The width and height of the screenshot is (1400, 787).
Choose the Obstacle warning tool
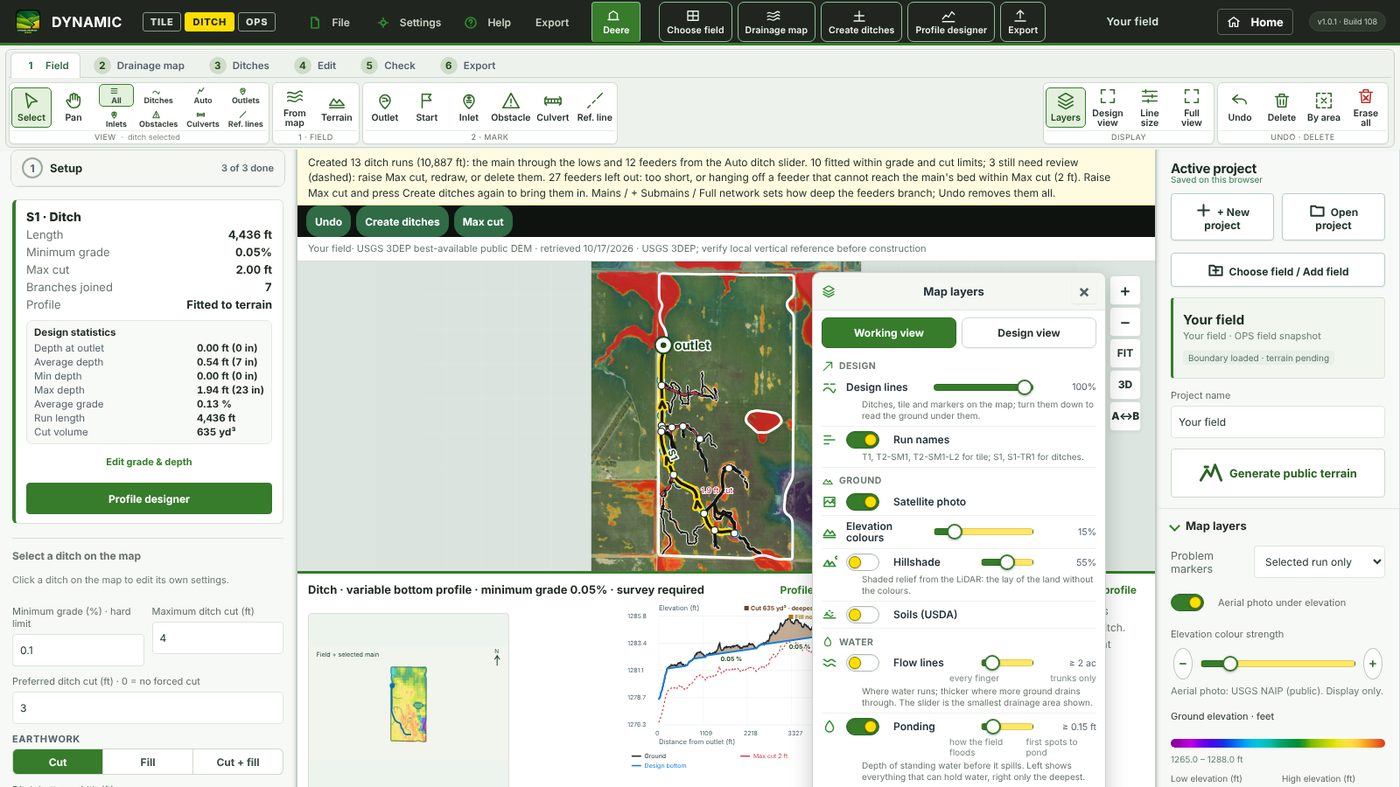pos(511,106)
